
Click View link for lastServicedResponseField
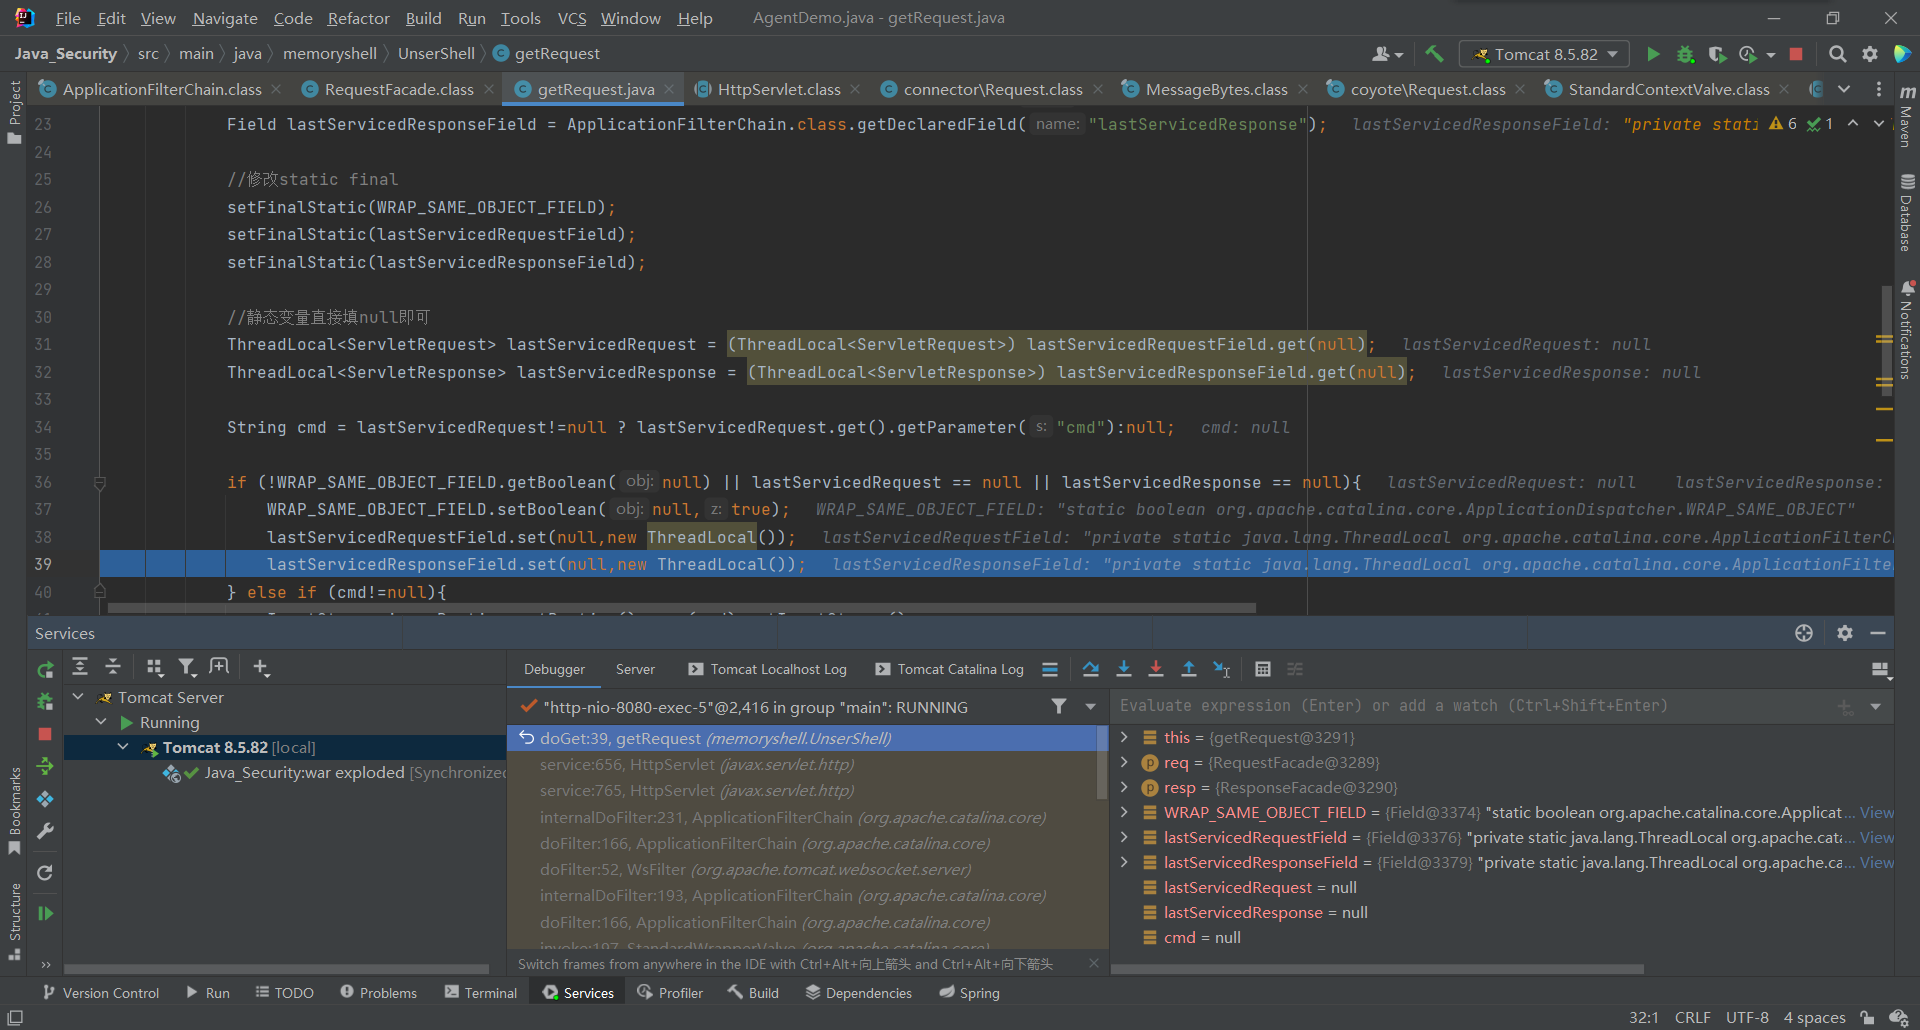[x=1876, y=862]
